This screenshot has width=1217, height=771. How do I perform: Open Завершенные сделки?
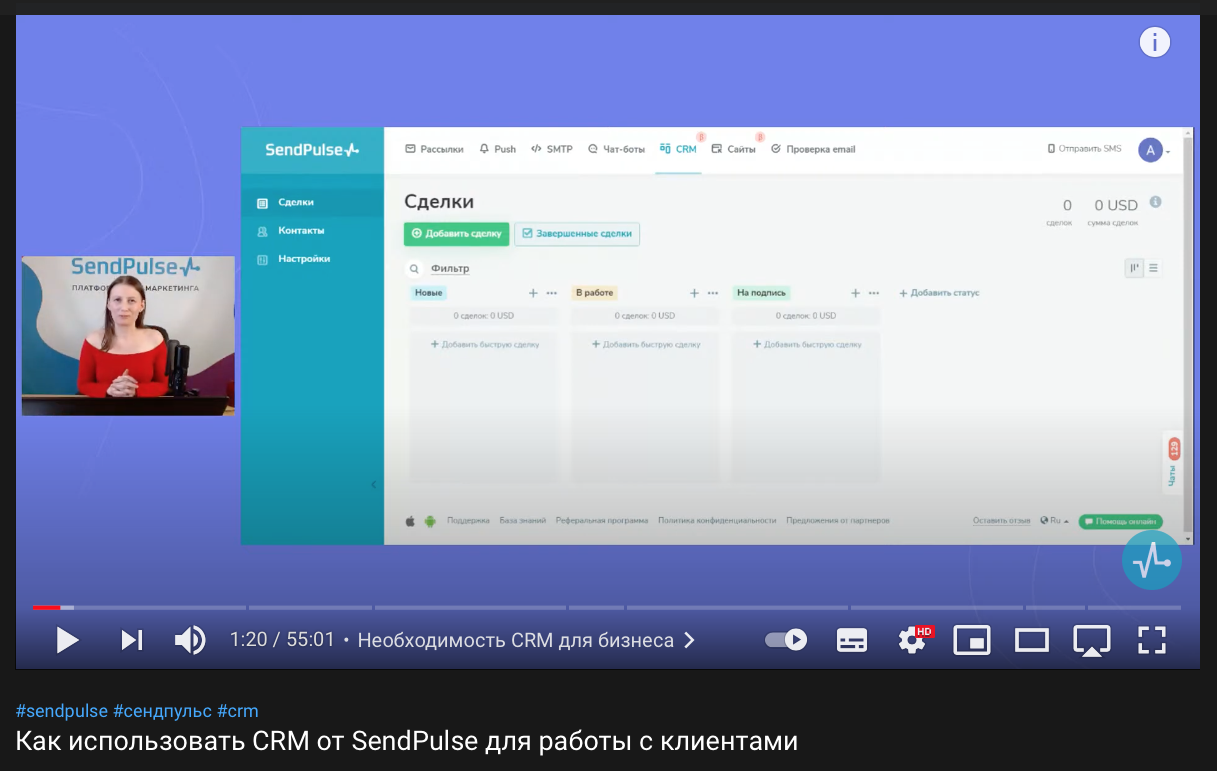point(577,234)
